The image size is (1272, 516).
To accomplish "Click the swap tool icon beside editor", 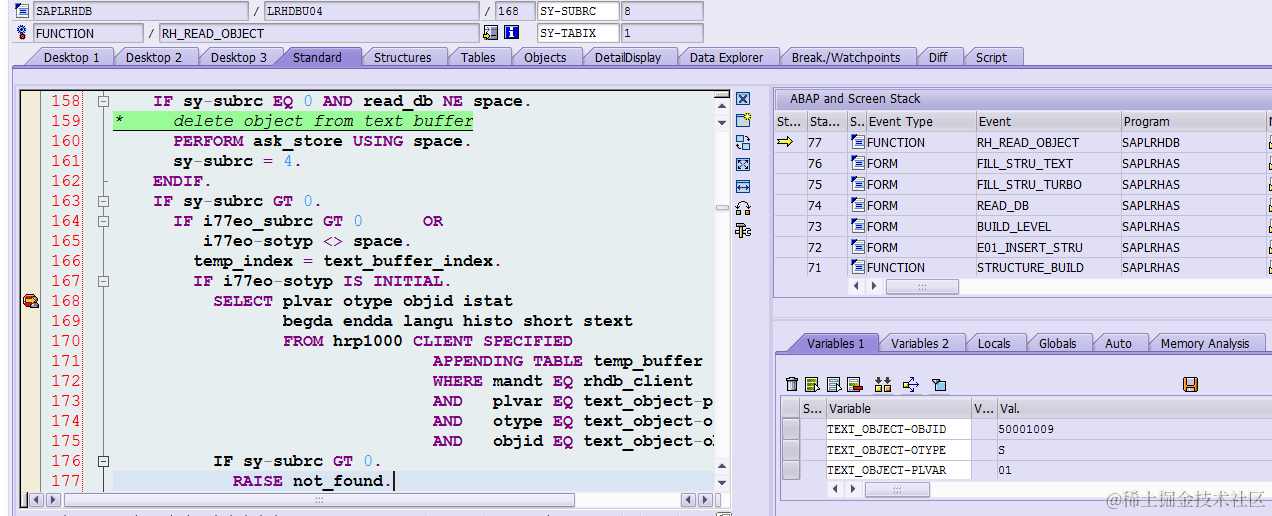I will tap(743, 143).
